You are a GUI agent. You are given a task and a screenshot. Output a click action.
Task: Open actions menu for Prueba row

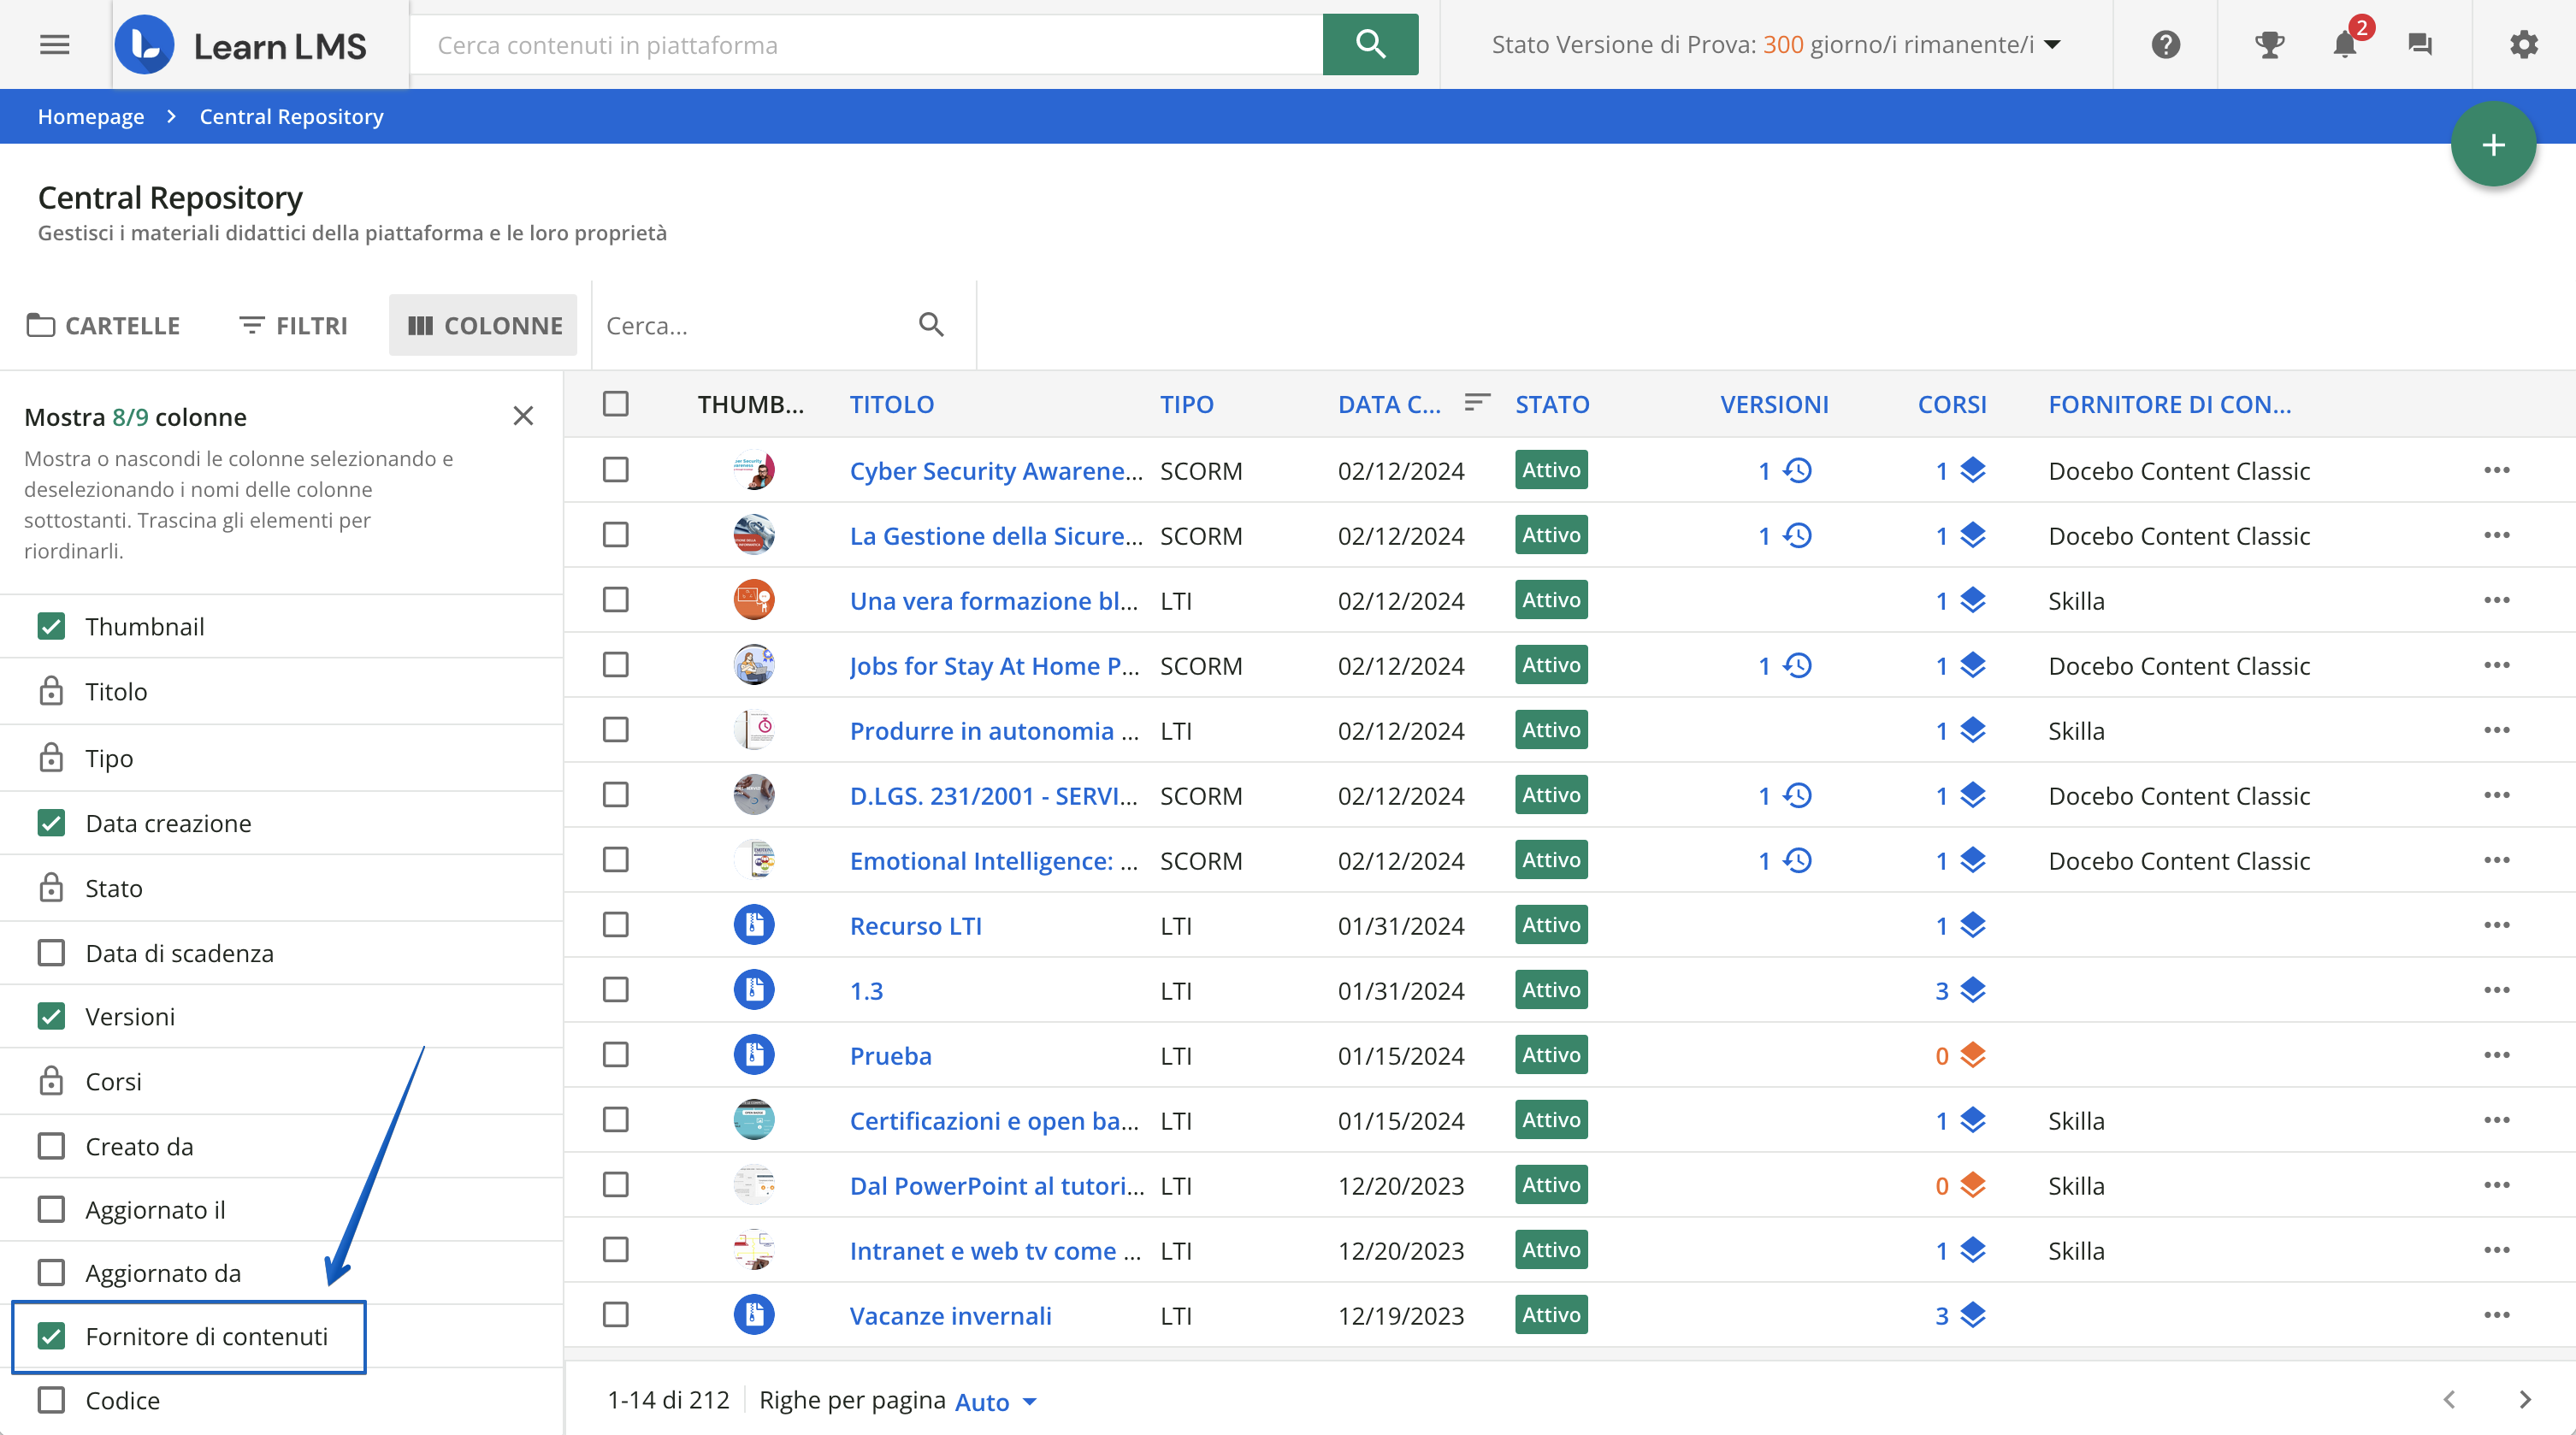[x=2497, y=1055]
